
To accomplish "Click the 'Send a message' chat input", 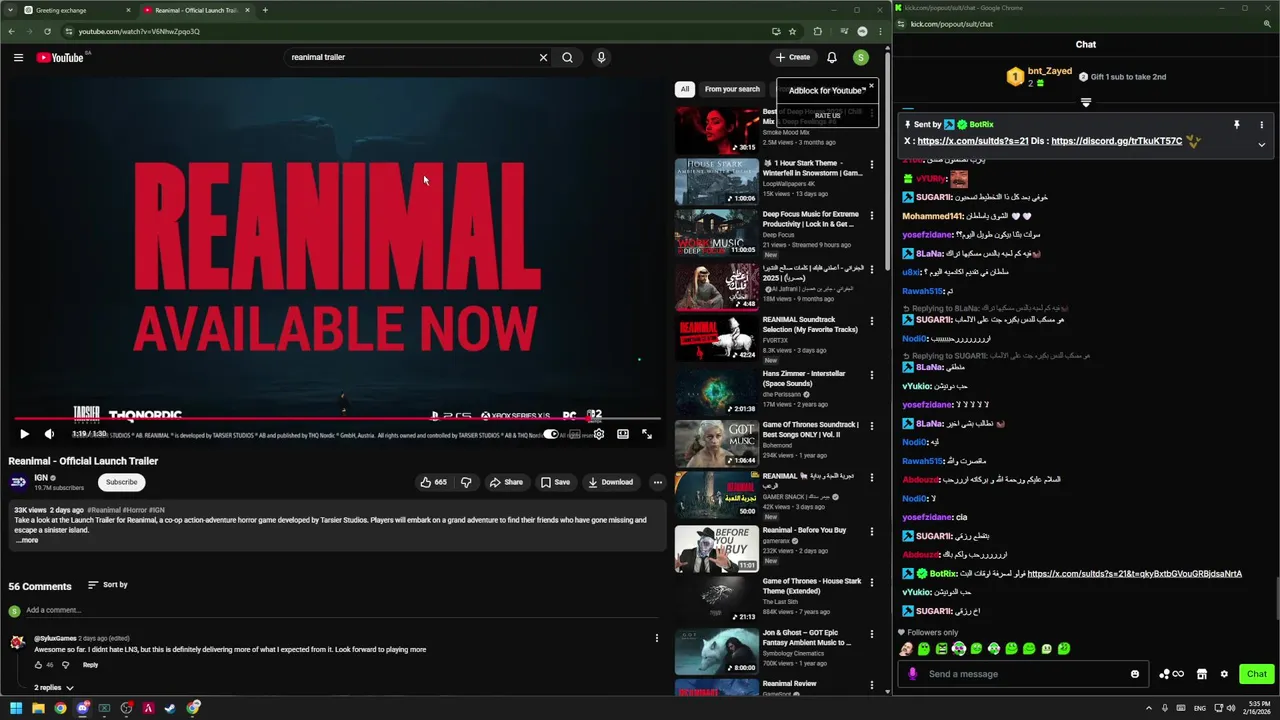I will (1025, 674).
